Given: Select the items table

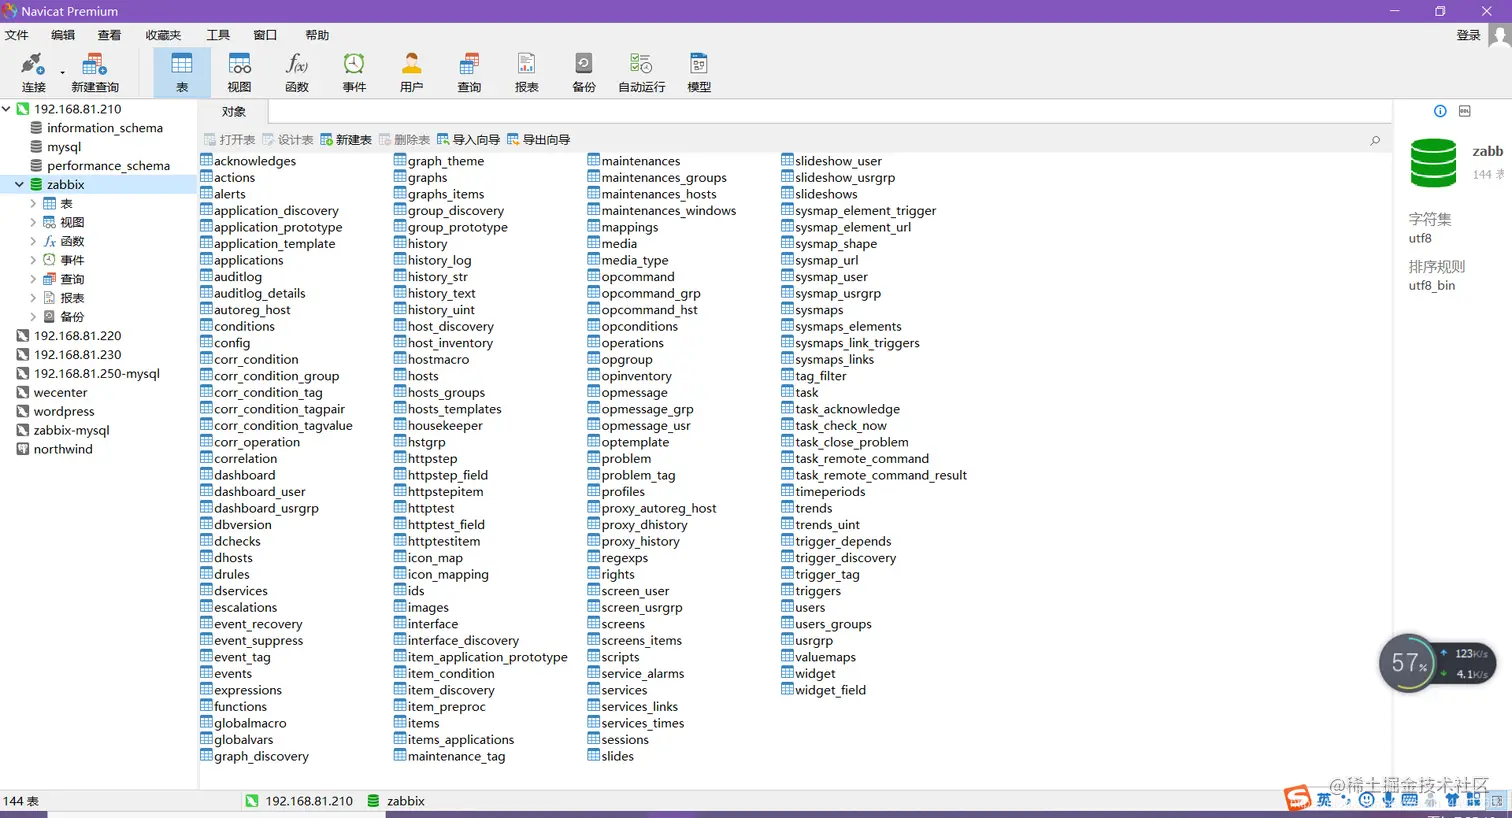Looking at the screenshot, I should point(416,723).
